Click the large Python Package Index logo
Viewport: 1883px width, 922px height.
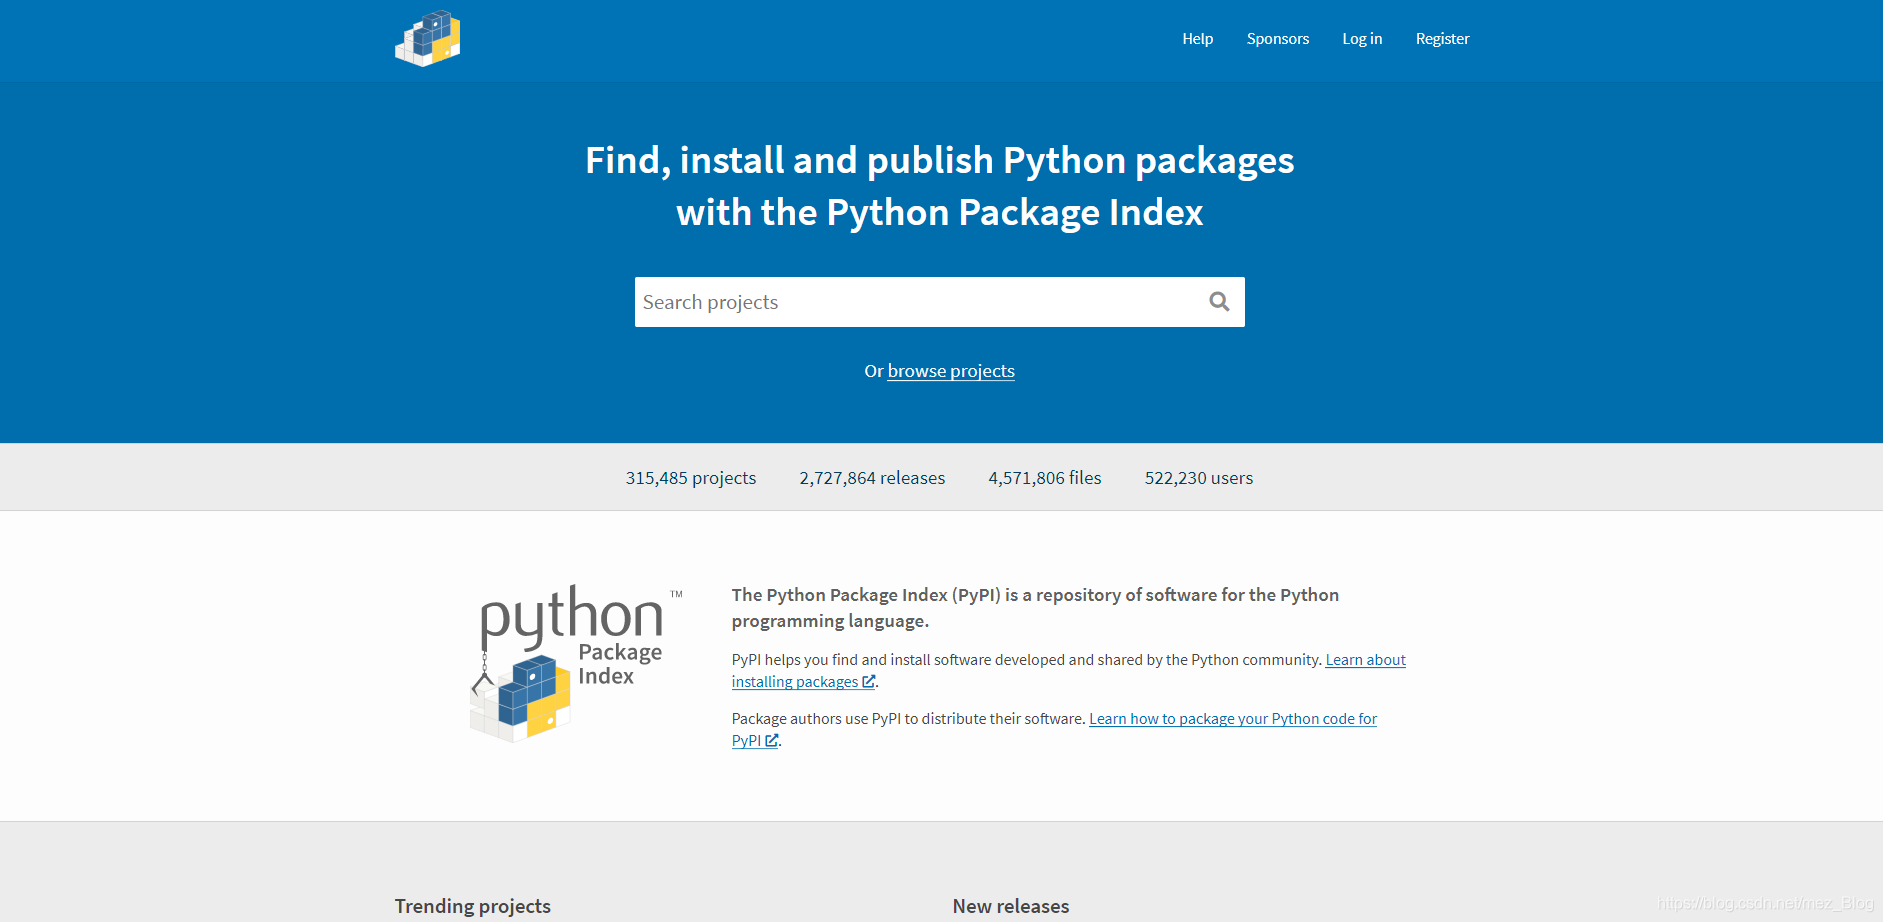click(x=577, y=664)
